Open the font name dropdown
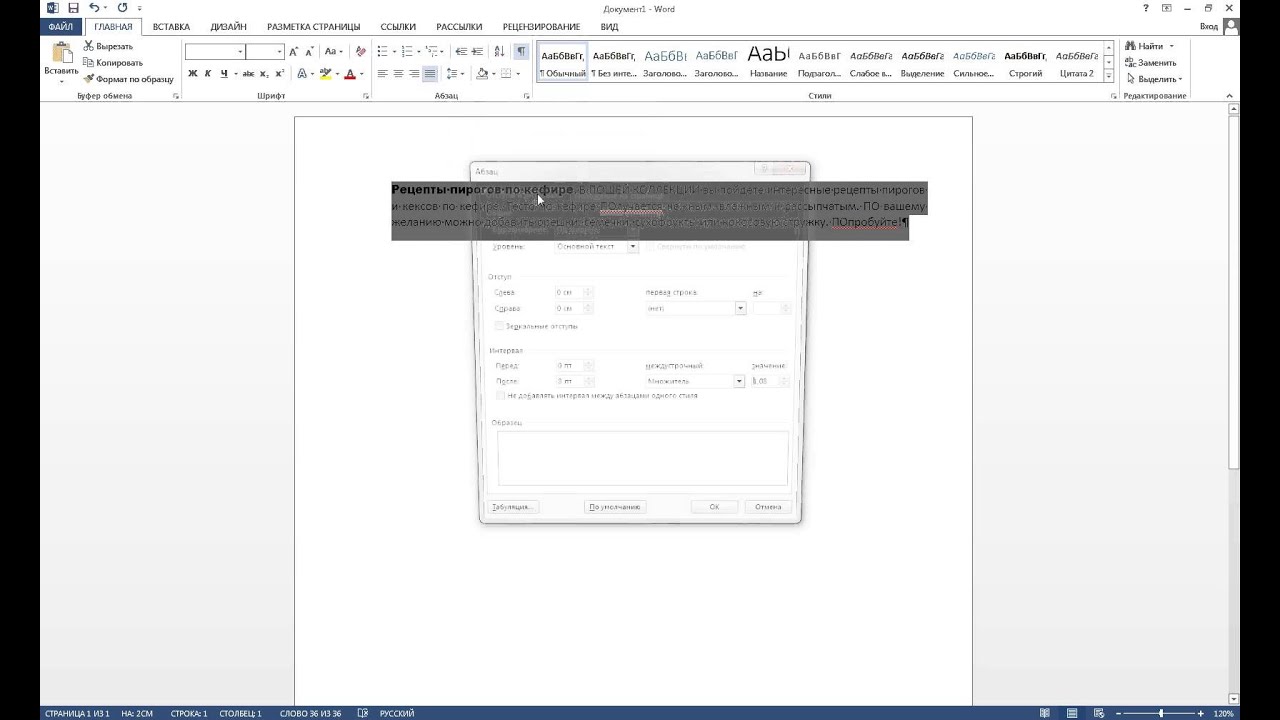Screen dimensions: 1280x720 click(240, 51)
